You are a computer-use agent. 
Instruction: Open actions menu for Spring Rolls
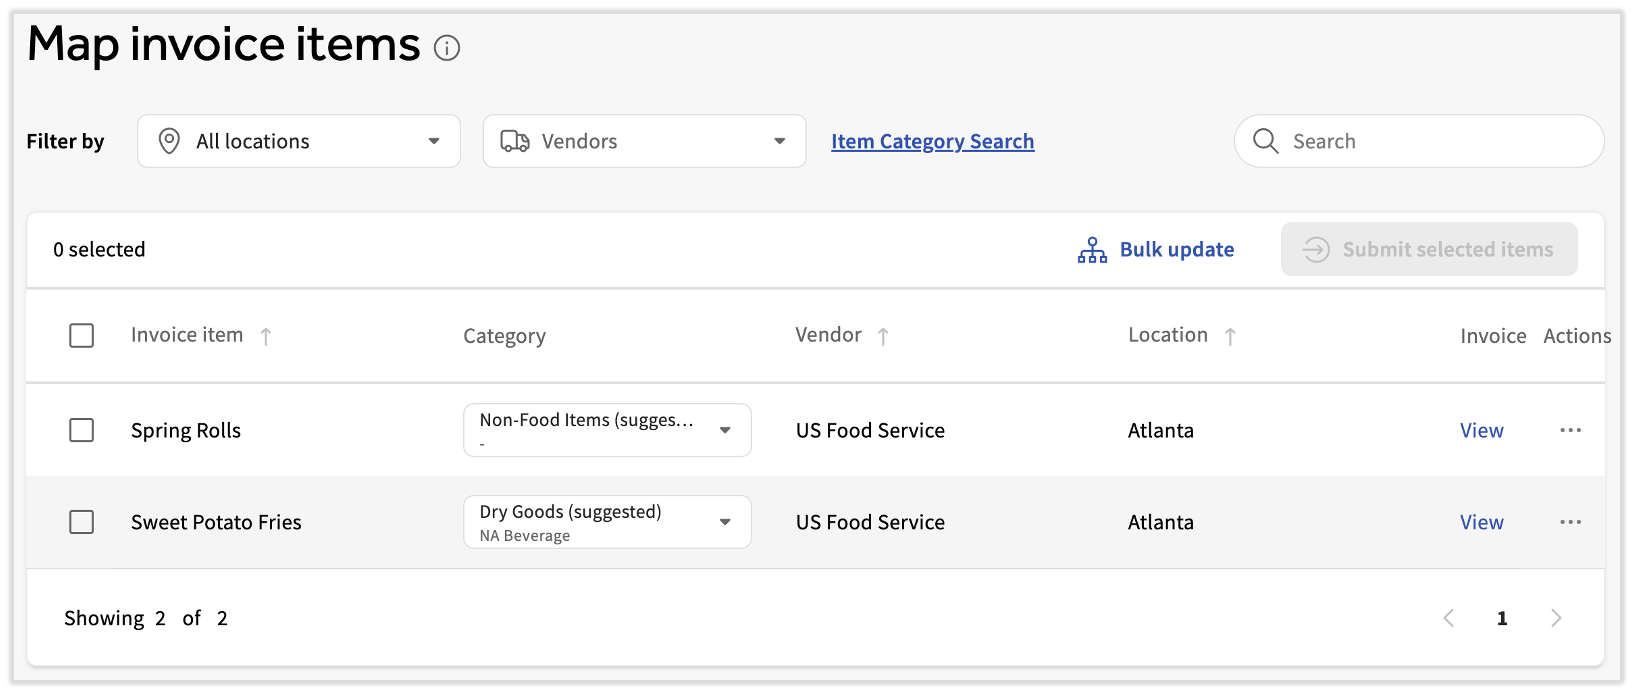pos(1570,430)
